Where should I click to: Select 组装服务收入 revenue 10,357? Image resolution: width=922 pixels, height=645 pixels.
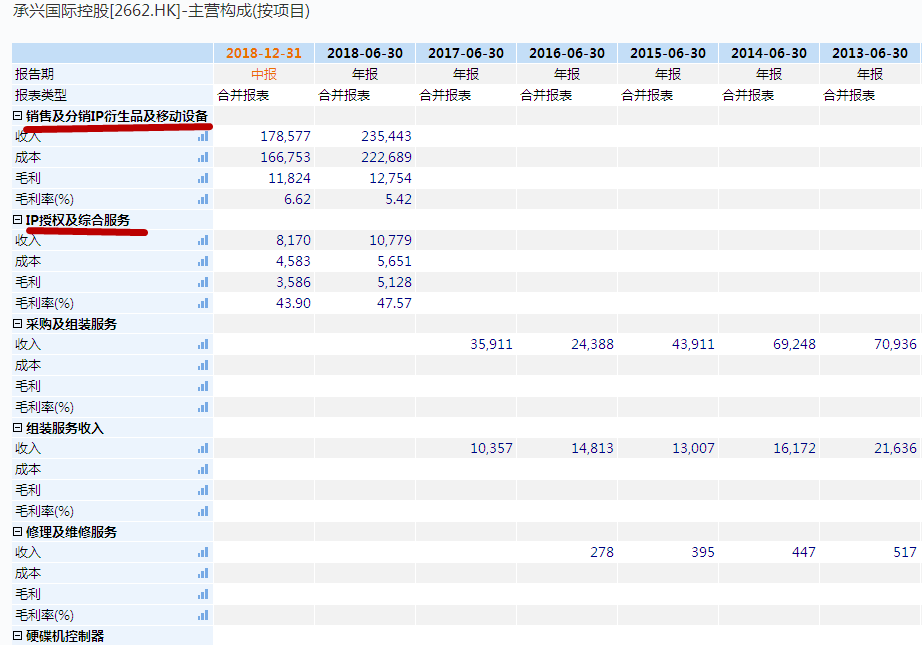[x=492, y=449]
